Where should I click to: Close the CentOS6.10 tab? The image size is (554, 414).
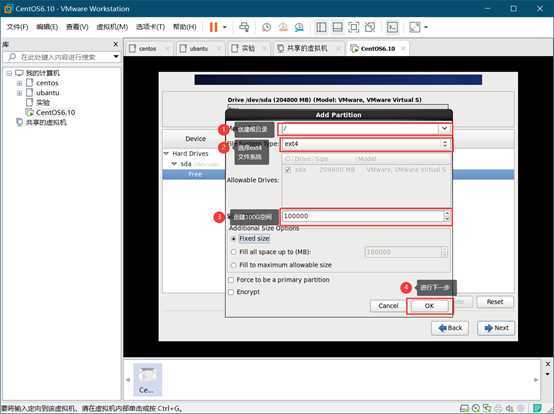(x=403, y=48)
